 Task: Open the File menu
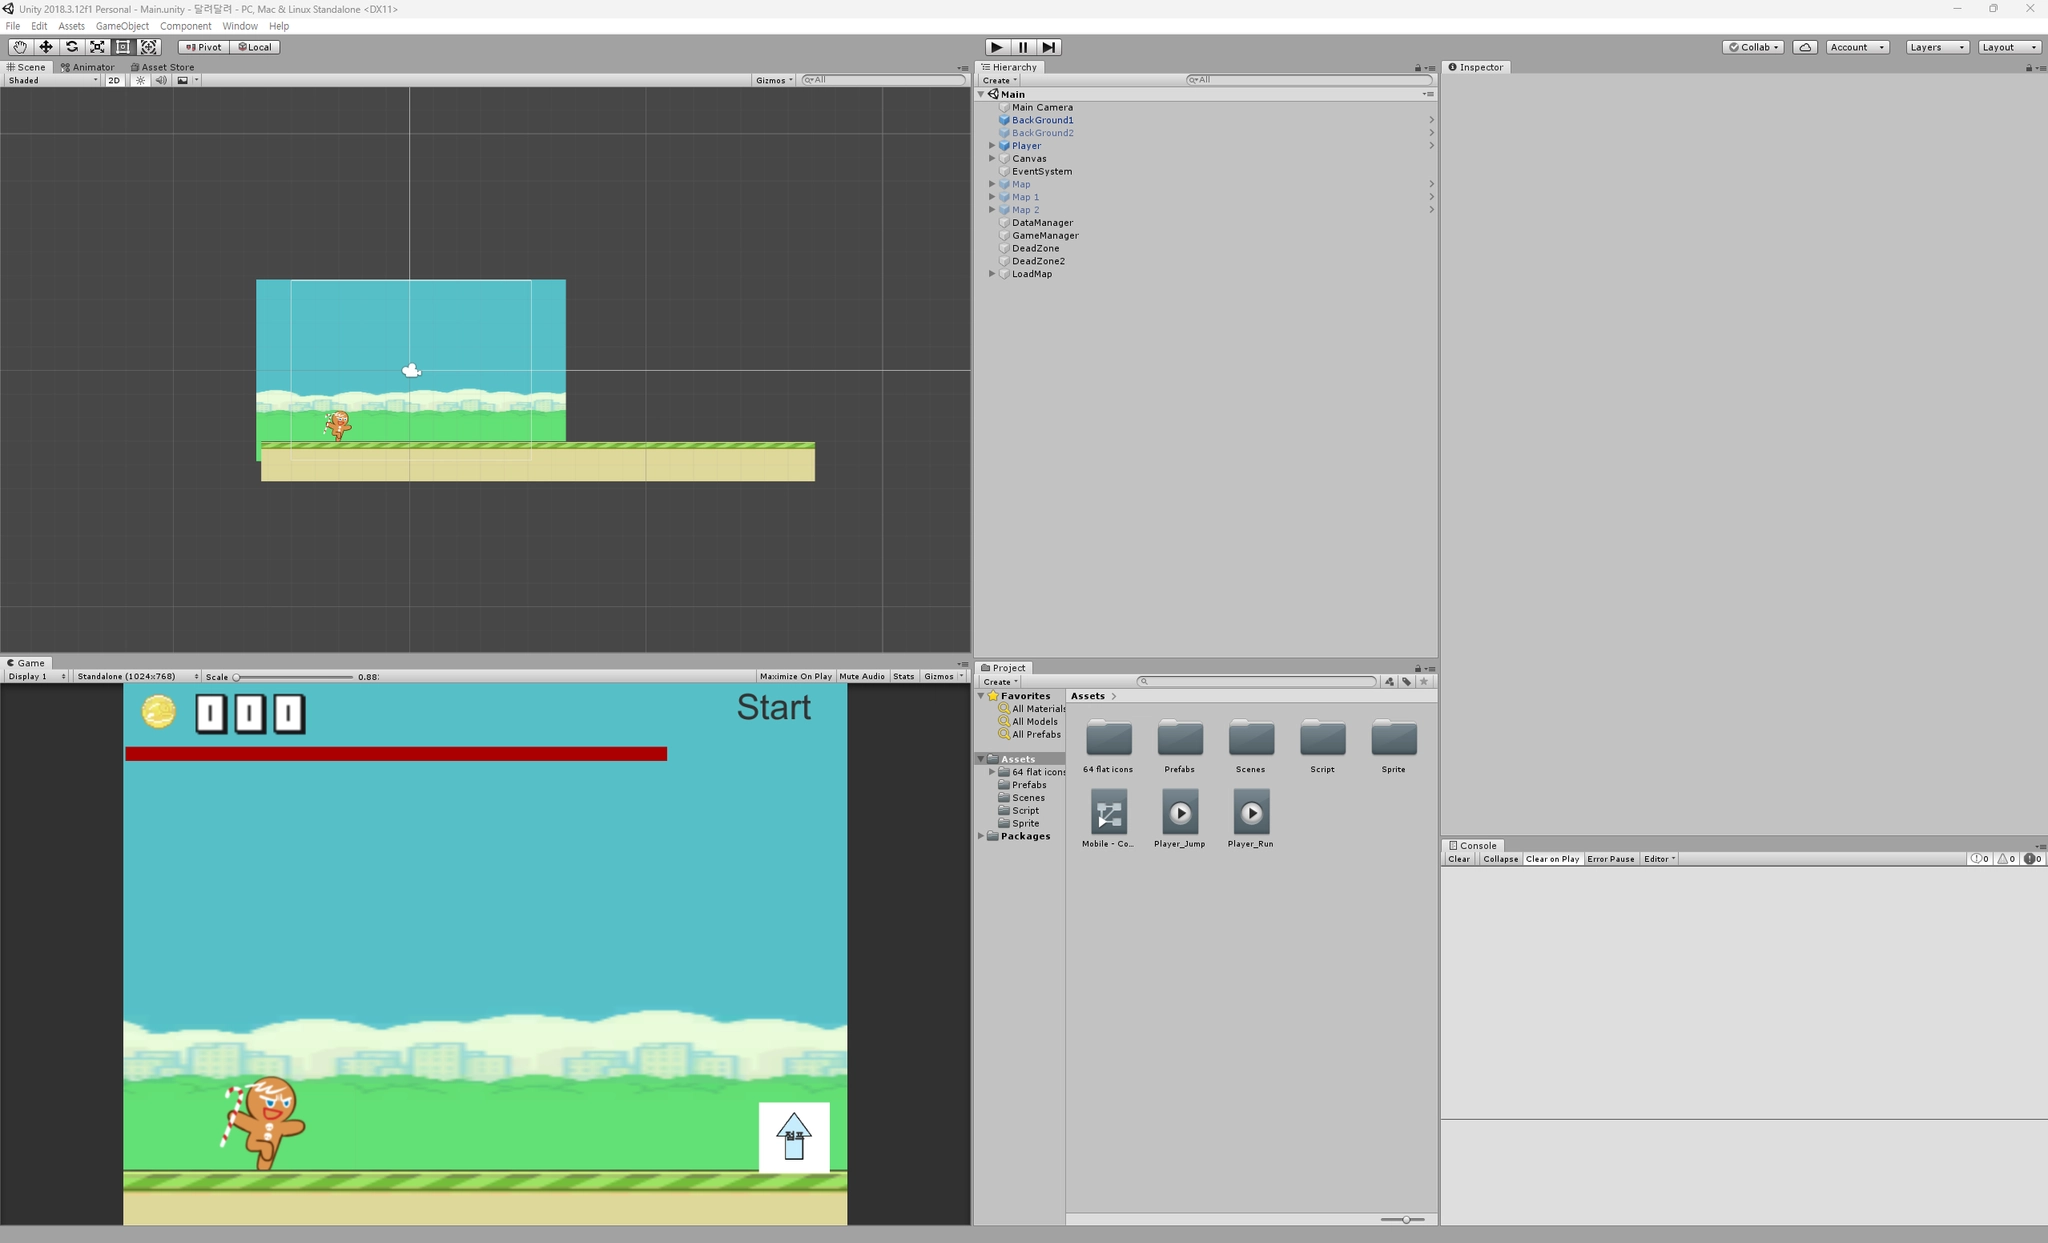click(x=13, y=26)
